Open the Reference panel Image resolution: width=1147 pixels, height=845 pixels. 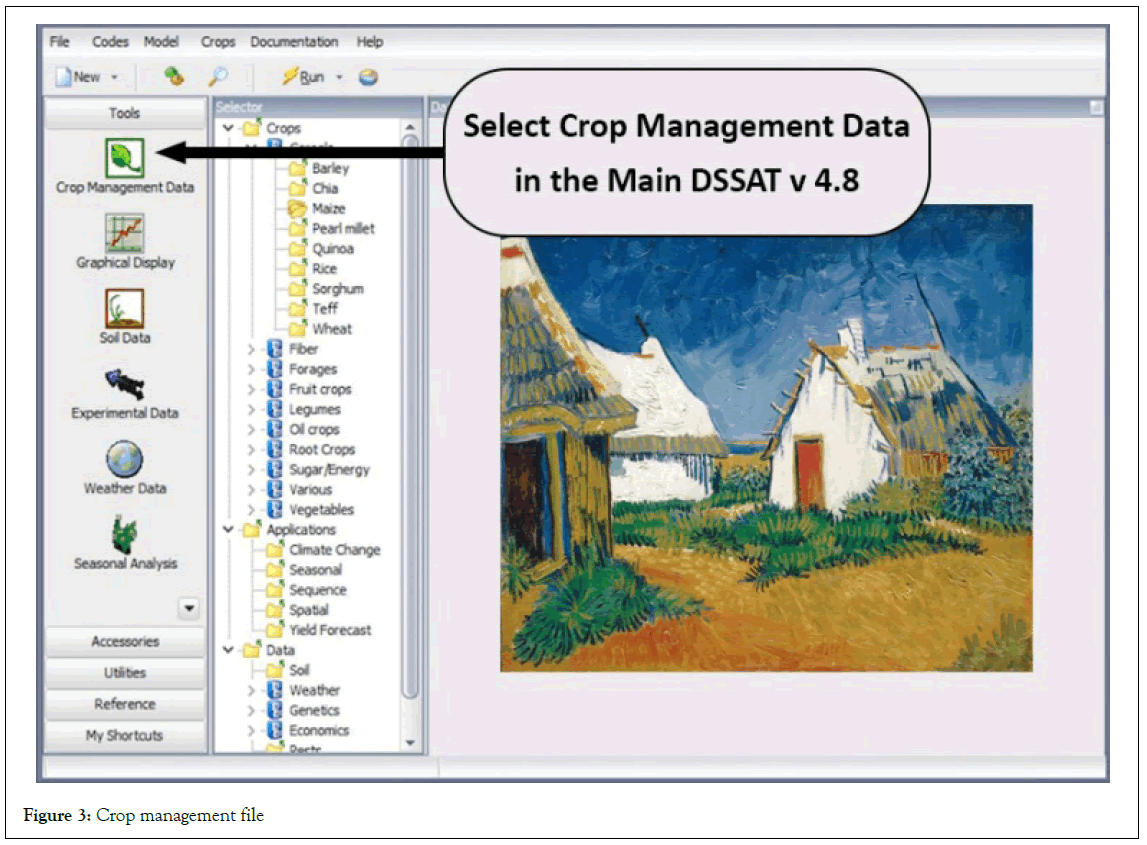(x=125, y=705)
